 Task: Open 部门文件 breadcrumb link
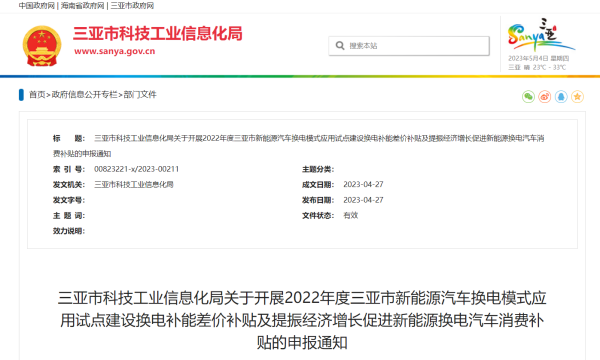click(x=140, y=94)
